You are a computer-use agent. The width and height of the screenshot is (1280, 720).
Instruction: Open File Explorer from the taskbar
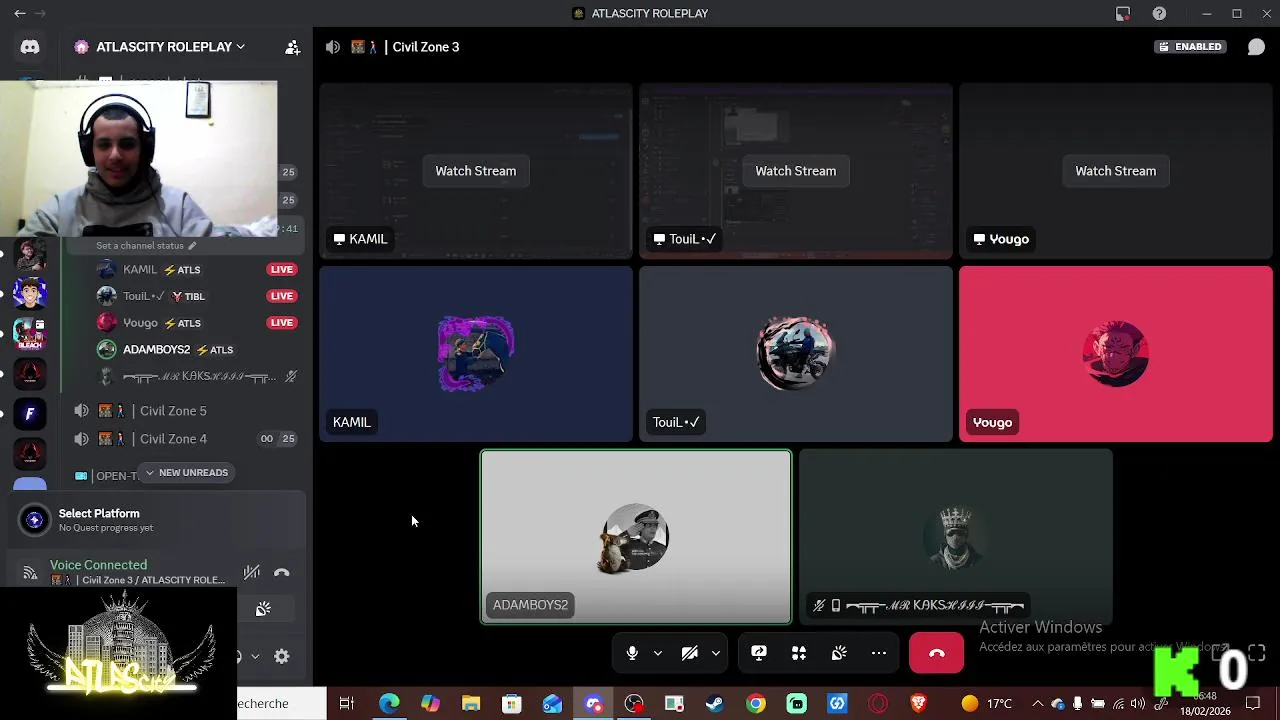pos(471,704)
